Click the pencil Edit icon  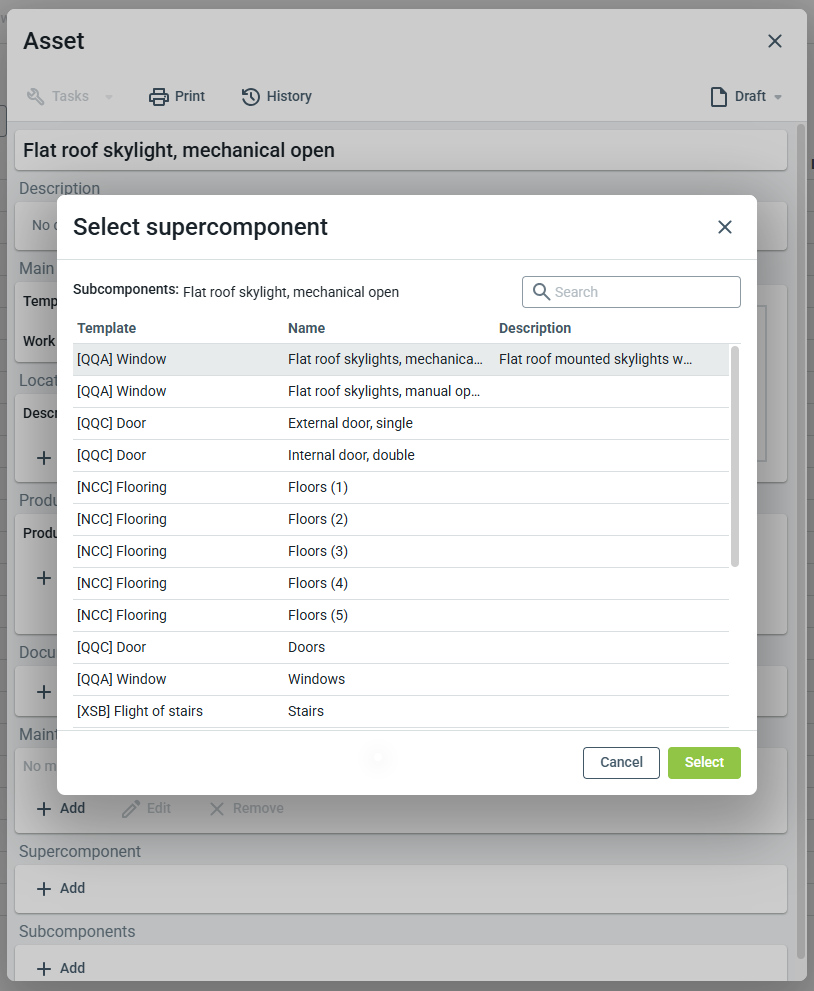(131, 808)
